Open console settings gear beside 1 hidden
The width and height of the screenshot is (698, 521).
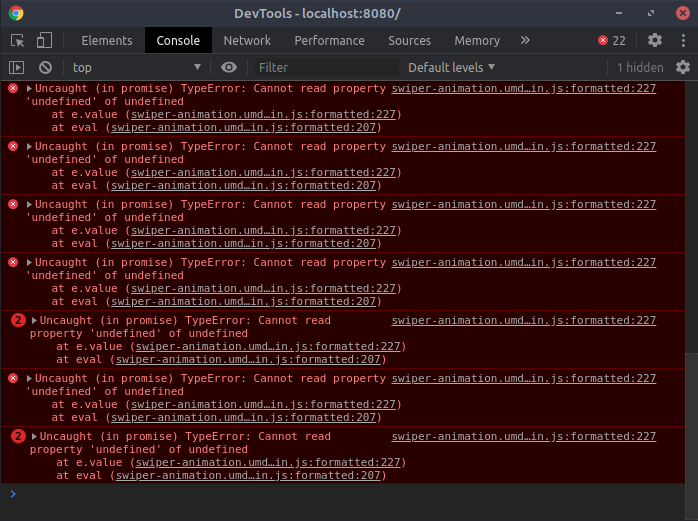[x=683, y=68]
